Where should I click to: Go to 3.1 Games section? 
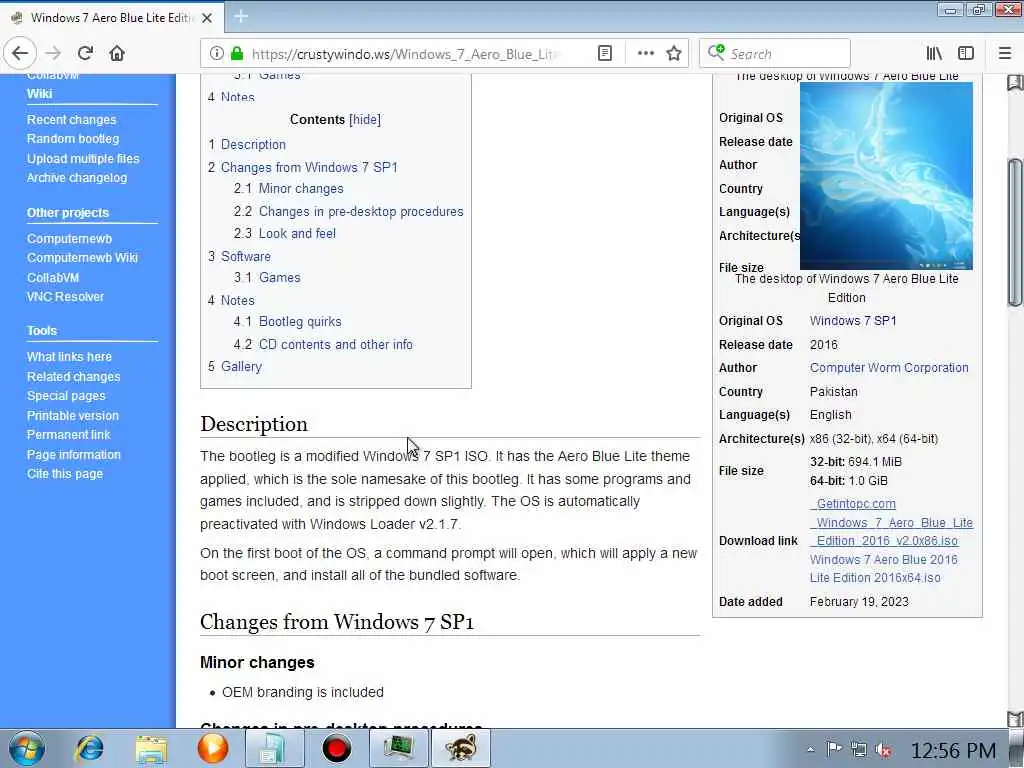267,278
